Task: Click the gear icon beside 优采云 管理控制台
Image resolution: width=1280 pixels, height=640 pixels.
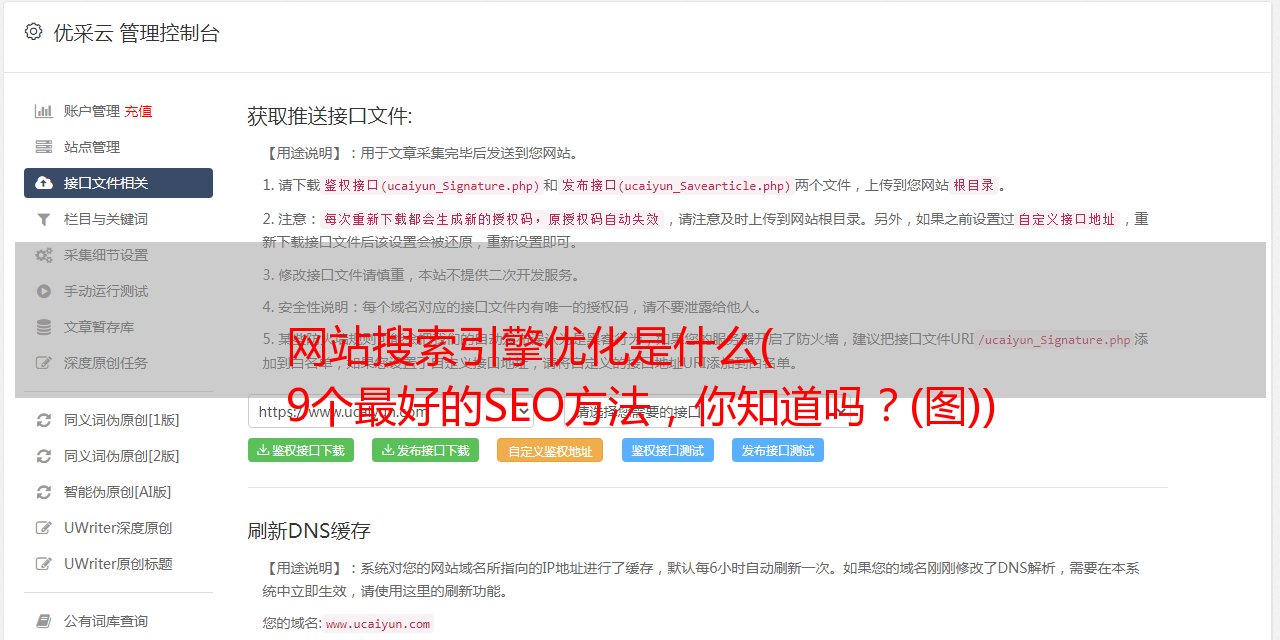Action: pyautogui.click(x=33, y=32)
